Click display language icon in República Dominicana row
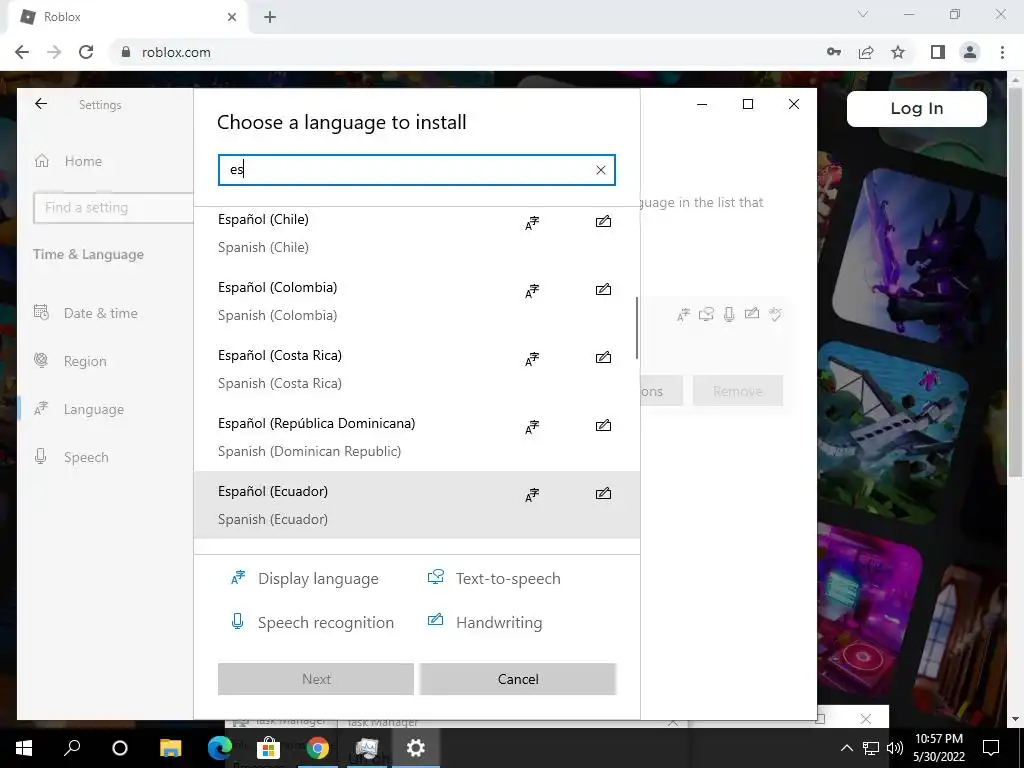The image size is (1024, 768). click(x=532, y=426)
